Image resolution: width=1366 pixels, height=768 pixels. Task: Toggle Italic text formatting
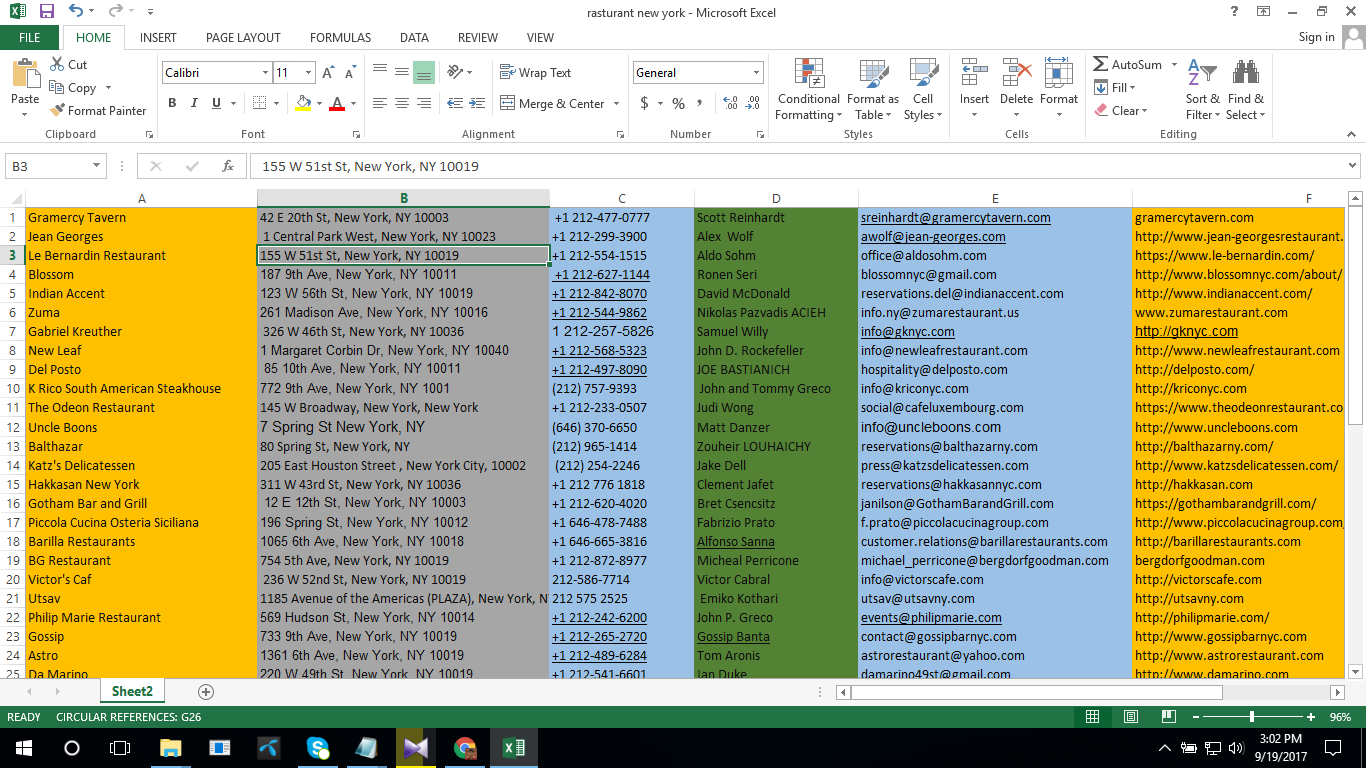tap(194, 103)
